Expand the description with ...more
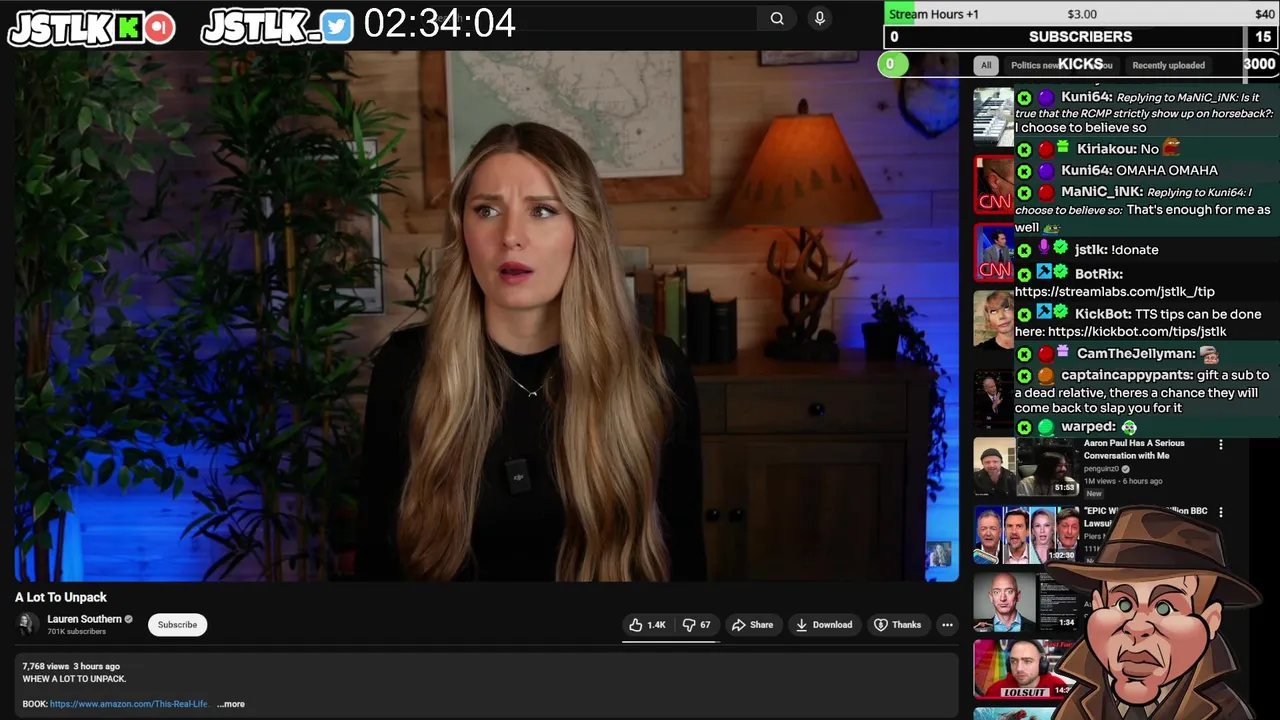 pos(231,704)
